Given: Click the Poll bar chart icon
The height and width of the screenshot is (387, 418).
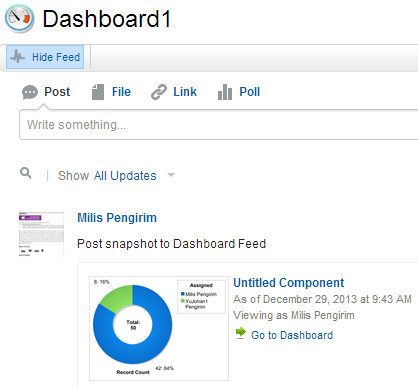Looking at the screenshot, I should 225,92.
